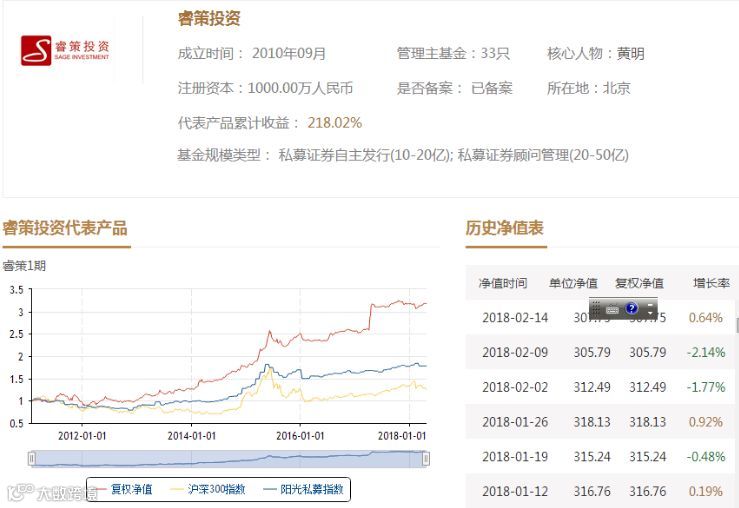The image size is (739, 508).
Task: Select the 2018-01-26 date cell
Action: pos(515,422)
